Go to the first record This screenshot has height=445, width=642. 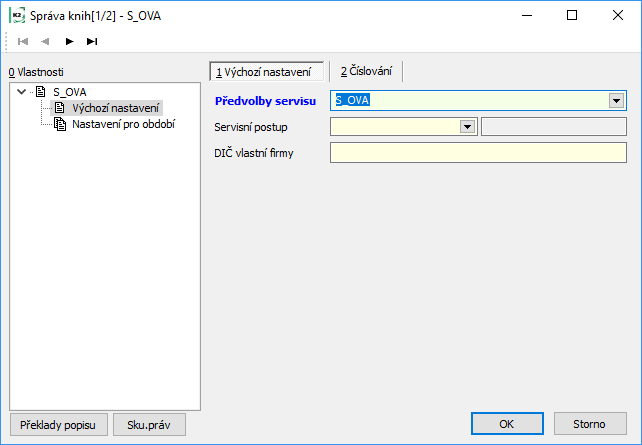point(23,41)
